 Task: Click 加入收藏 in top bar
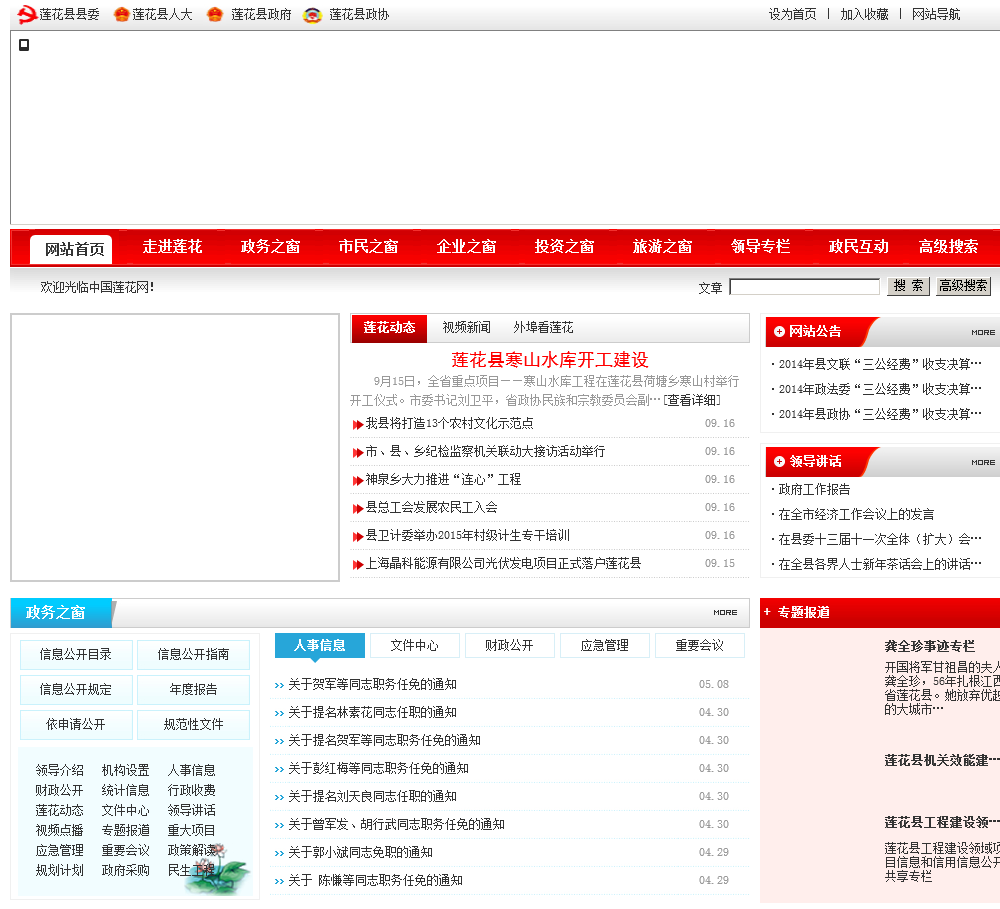coord(864,14)
